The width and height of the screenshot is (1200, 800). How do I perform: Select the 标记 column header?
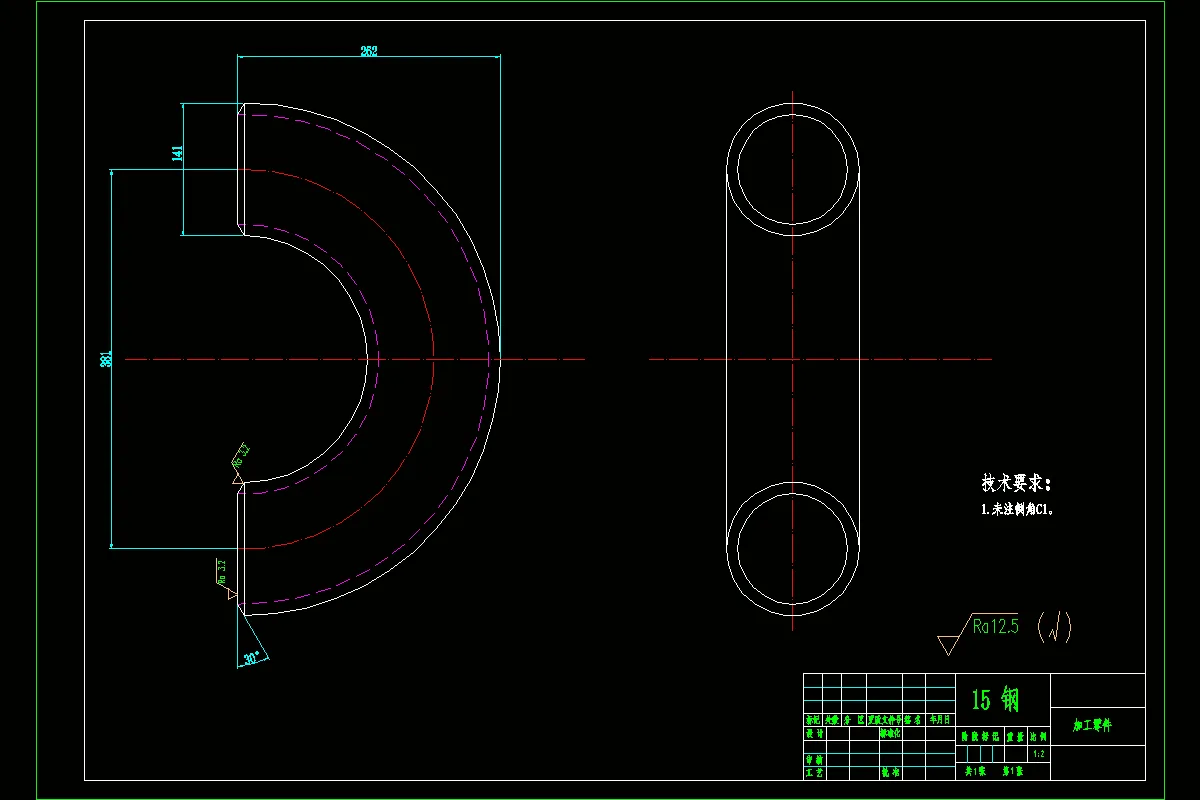(x=813, y=720)
